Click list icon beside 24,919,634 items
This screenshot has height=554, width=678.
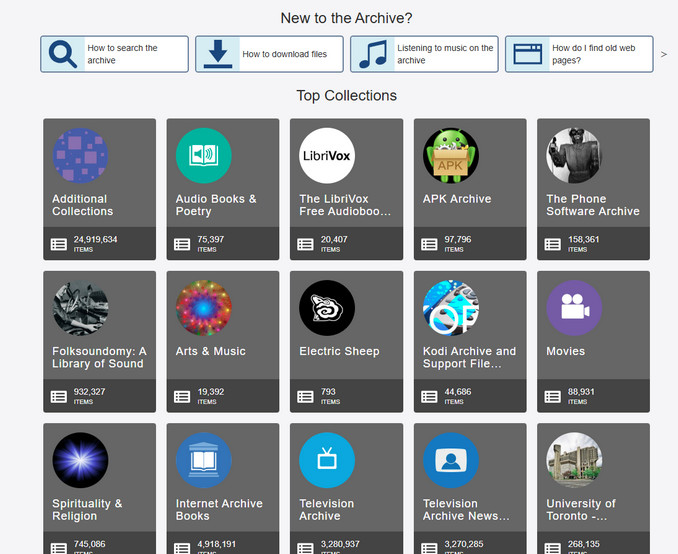tap(59, 244)
